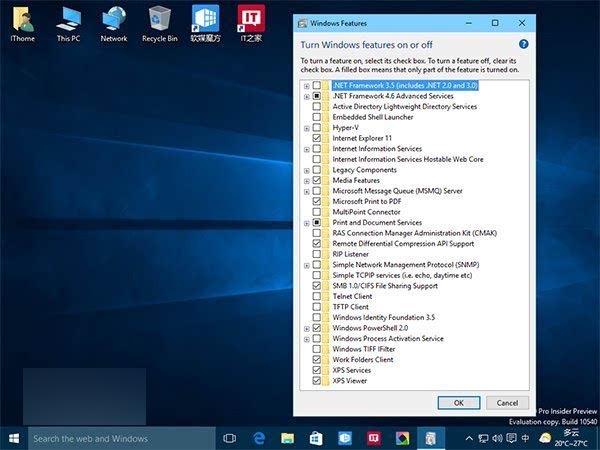Open the Store icon in taskbar
600x450 pixels.
coord(315,438)
